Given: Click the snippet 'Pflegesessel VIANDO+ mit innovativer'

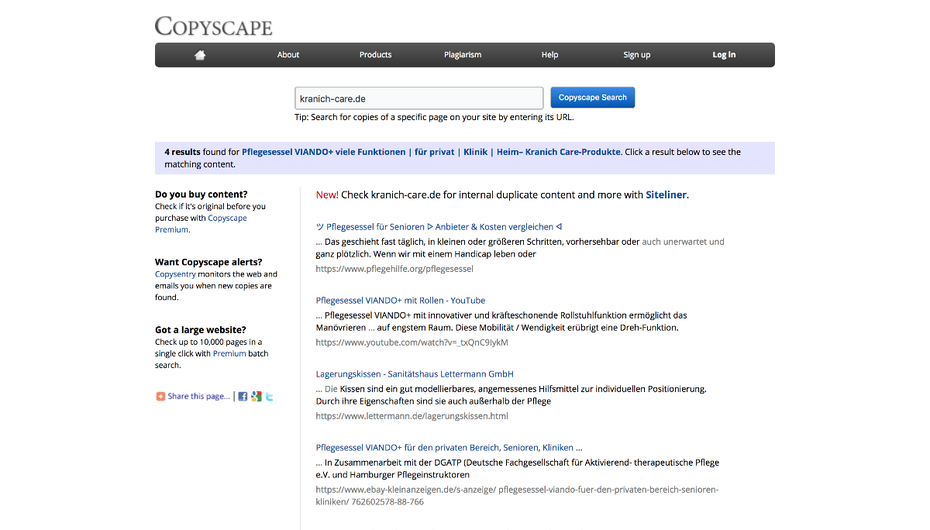Looking at the screenshot, I should (x=501, y=321).
